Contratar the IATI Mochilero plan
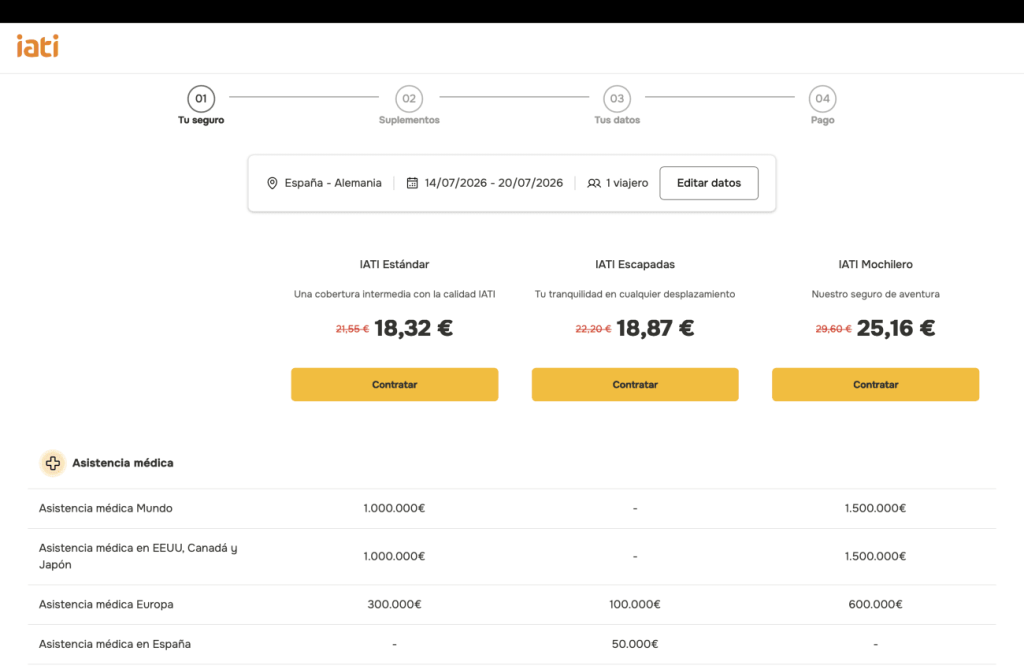The height and width of the screenshot is (666, 1024). click(x=875, y=385)
